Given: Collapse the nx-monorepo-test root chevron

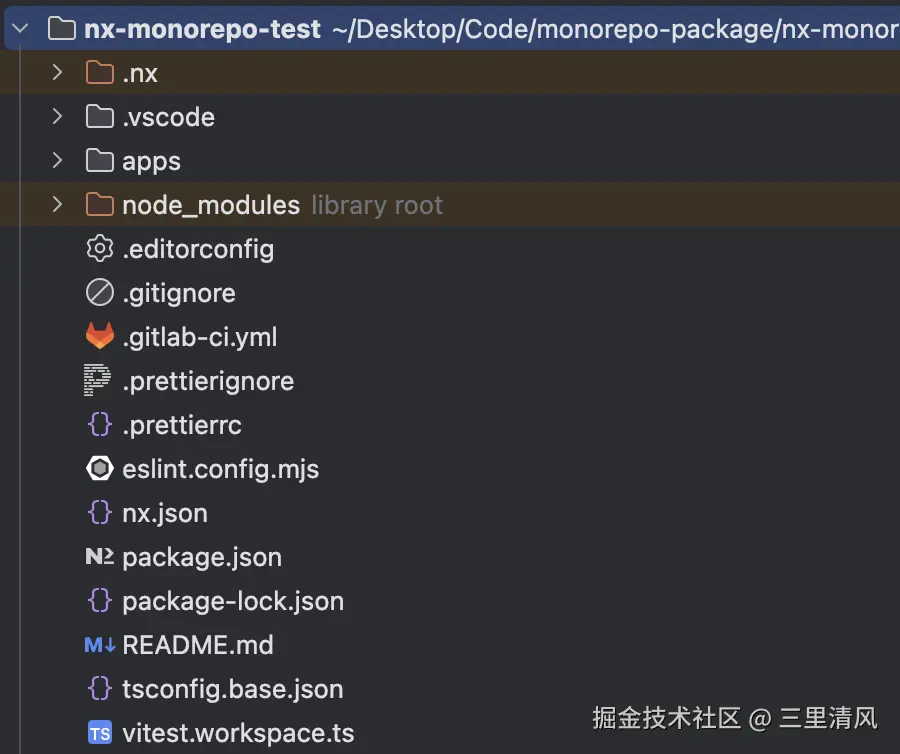Looking at the screenshot, I should click(x=20, y=28).
